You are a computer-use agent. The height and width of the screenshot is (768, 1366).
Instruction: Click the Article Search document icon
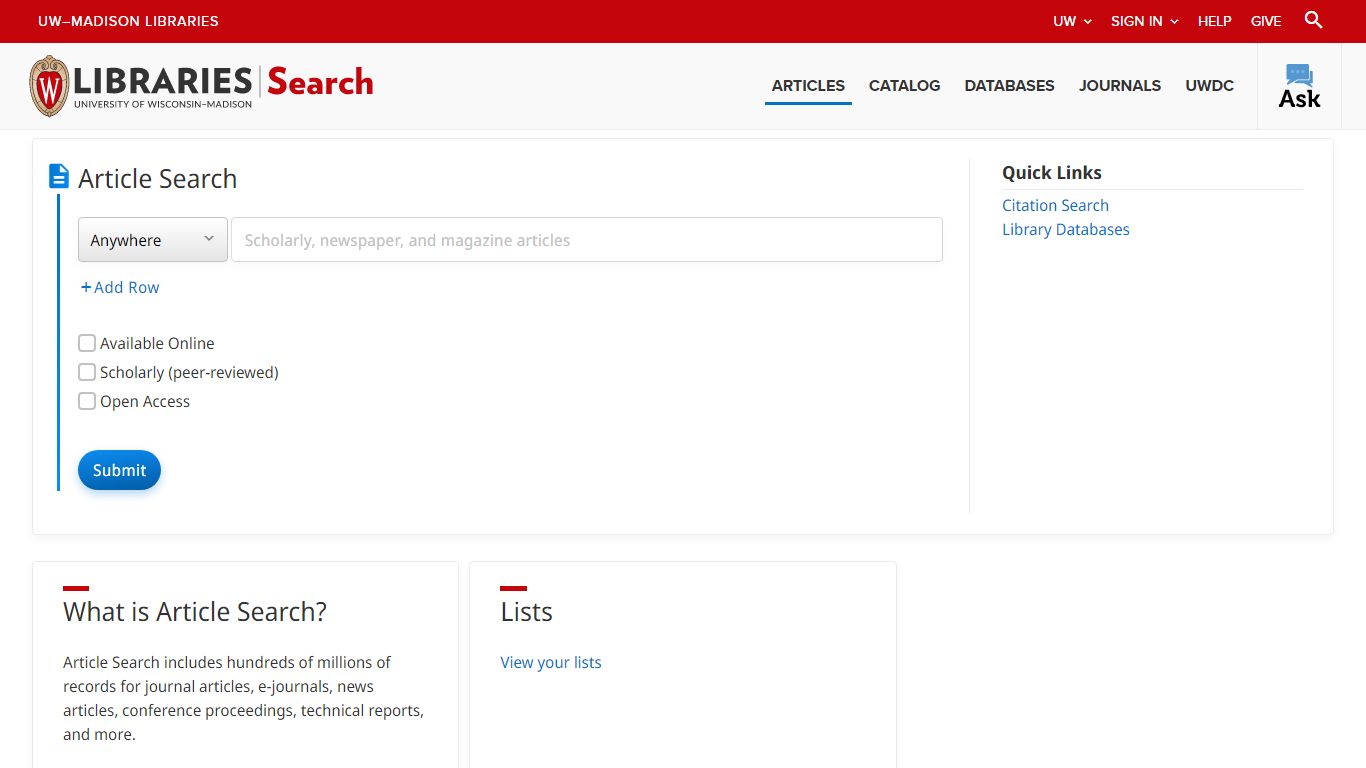(59, 177)
